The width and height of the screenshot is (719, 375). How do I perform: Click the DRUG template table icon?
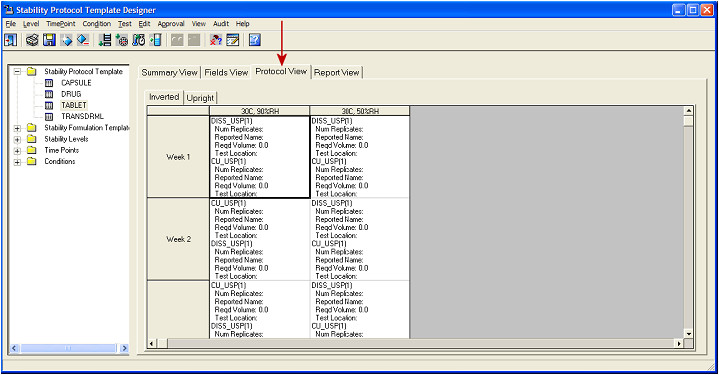pyautogui.click(x=49, y=94)
